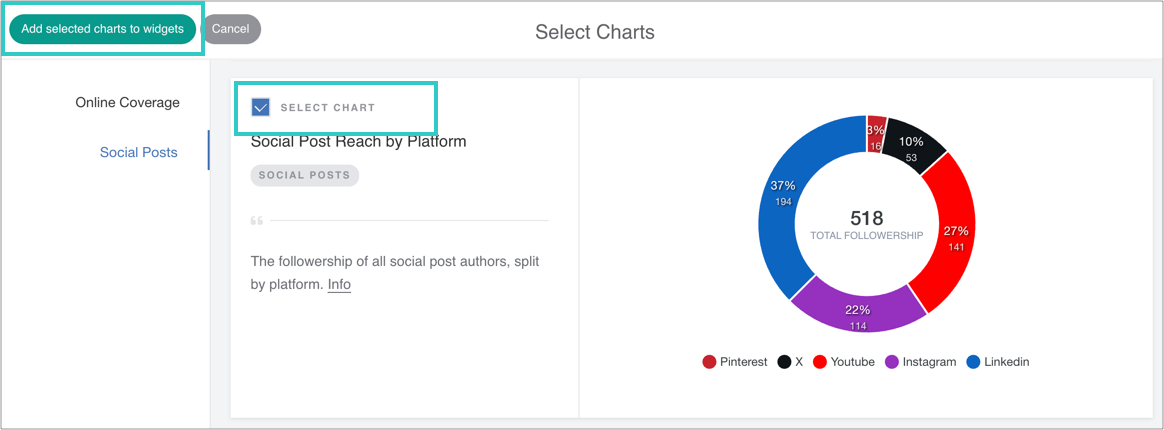Screen dimensions: 1164x430
Task: Click the 518 total followership center label
Action: 866,218
